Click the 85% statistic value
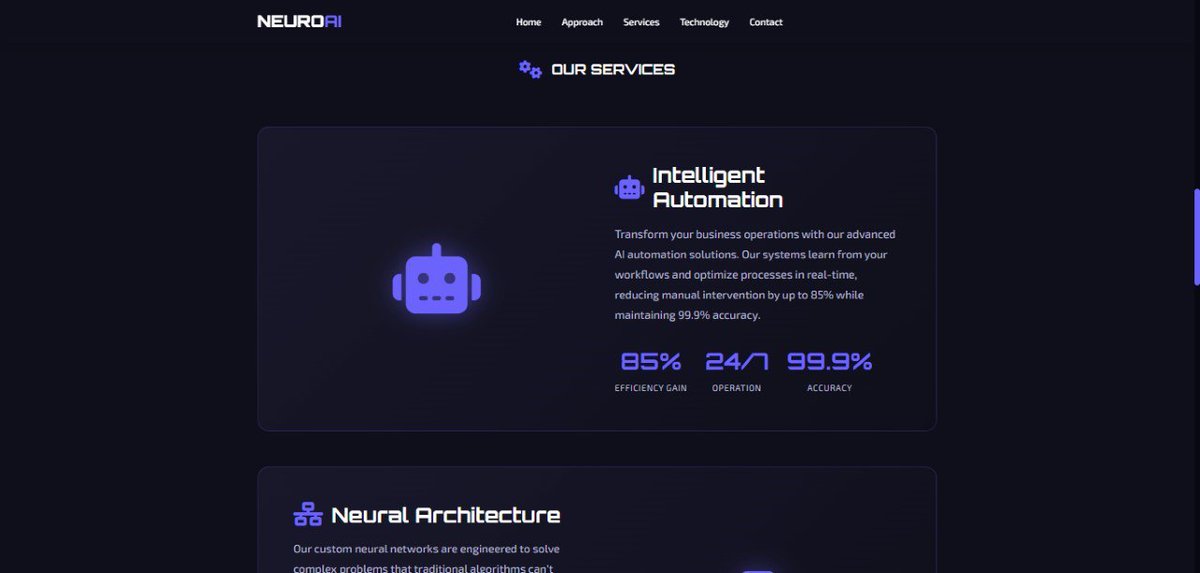1200x573 pixels. (x=651, y=361)
